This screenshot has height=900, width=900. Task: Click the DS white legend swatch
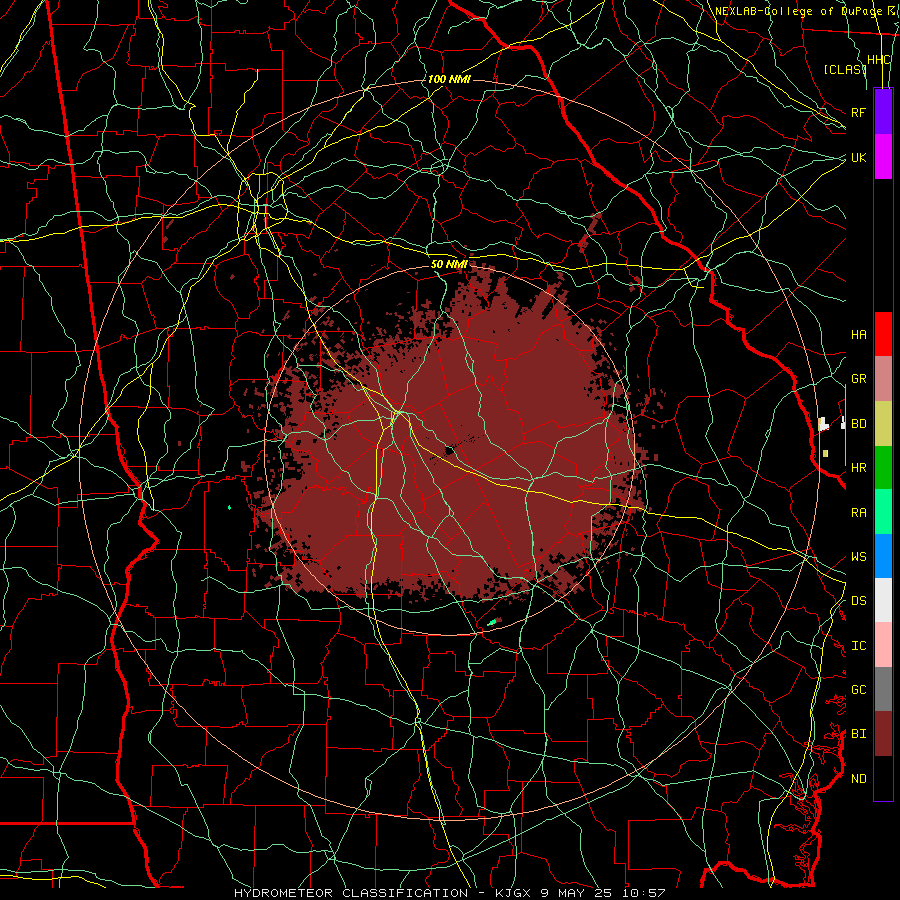(883, 600)
